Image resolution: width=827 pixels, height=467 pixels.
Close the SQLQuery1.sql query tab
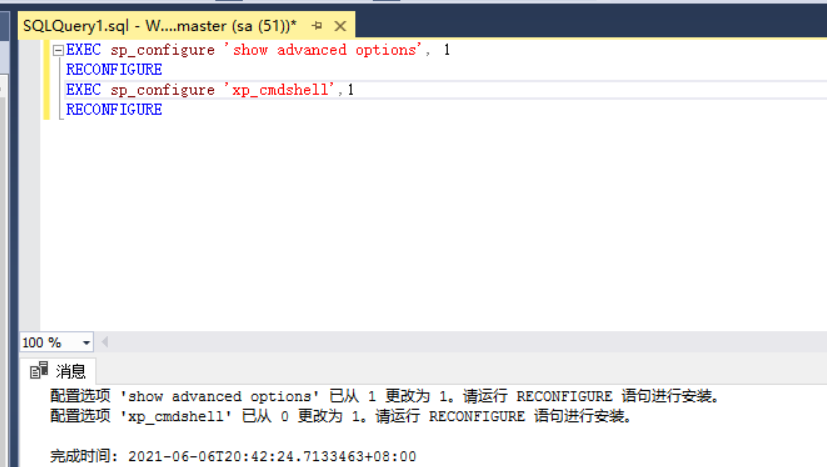point(339,24)
